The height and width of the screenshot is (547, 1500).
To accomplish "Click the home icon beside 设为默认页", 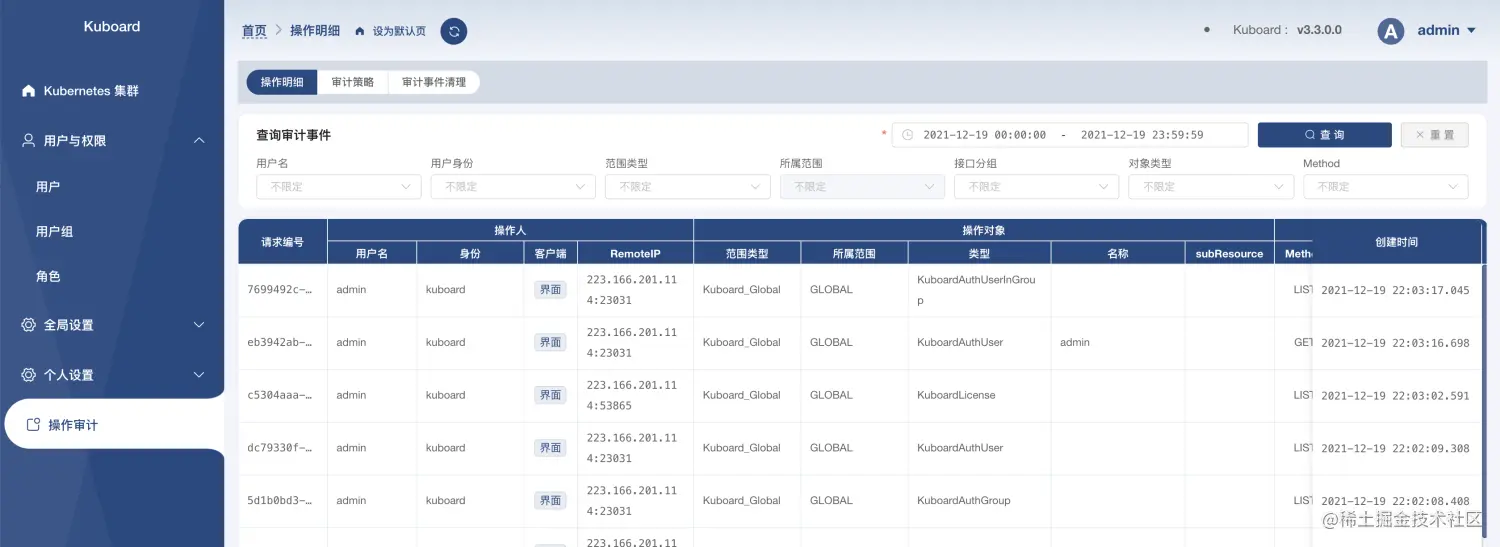I will coord(360,31).
